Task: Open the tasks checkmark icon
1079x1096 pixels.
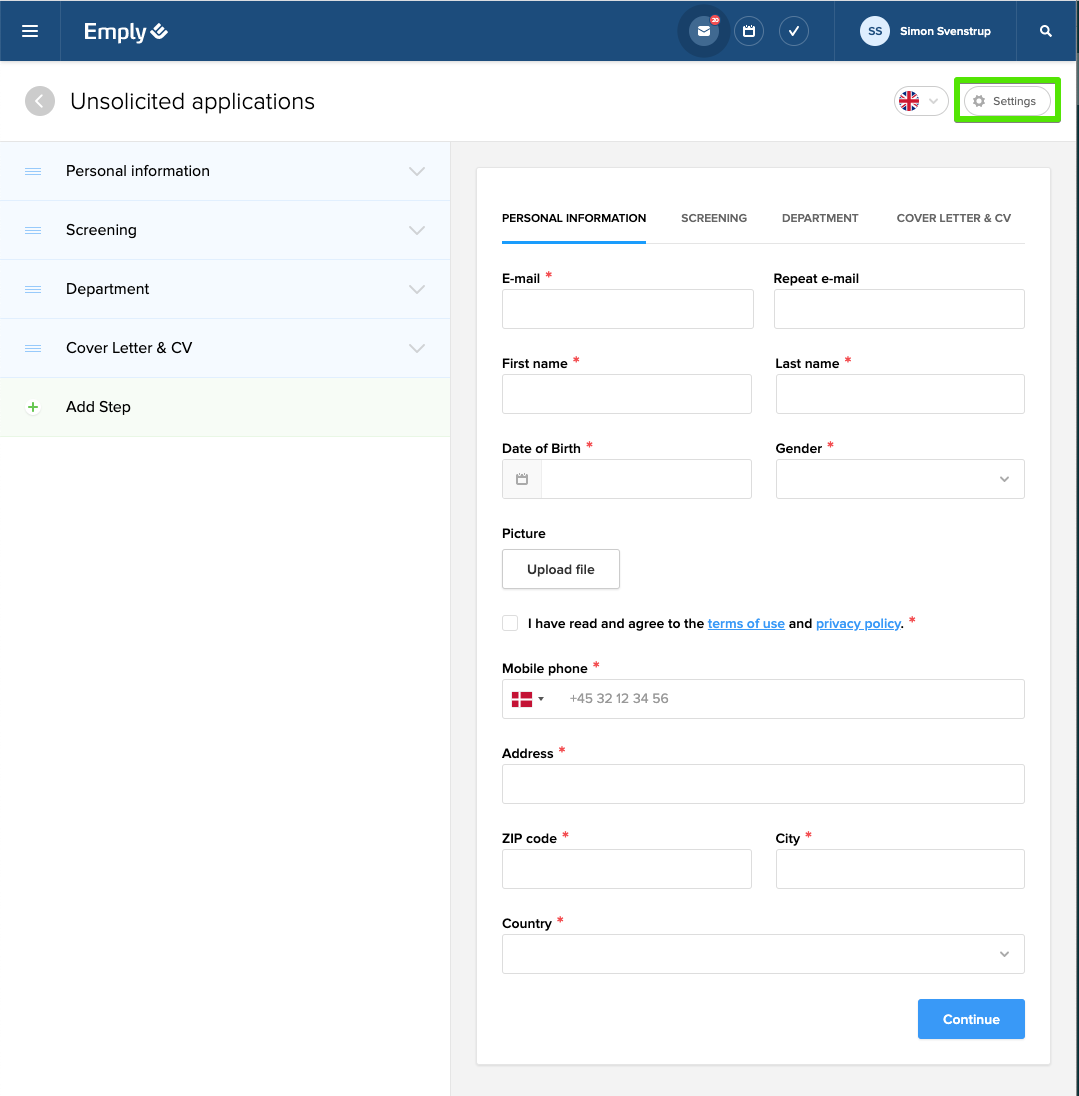Action: (794, 31)
